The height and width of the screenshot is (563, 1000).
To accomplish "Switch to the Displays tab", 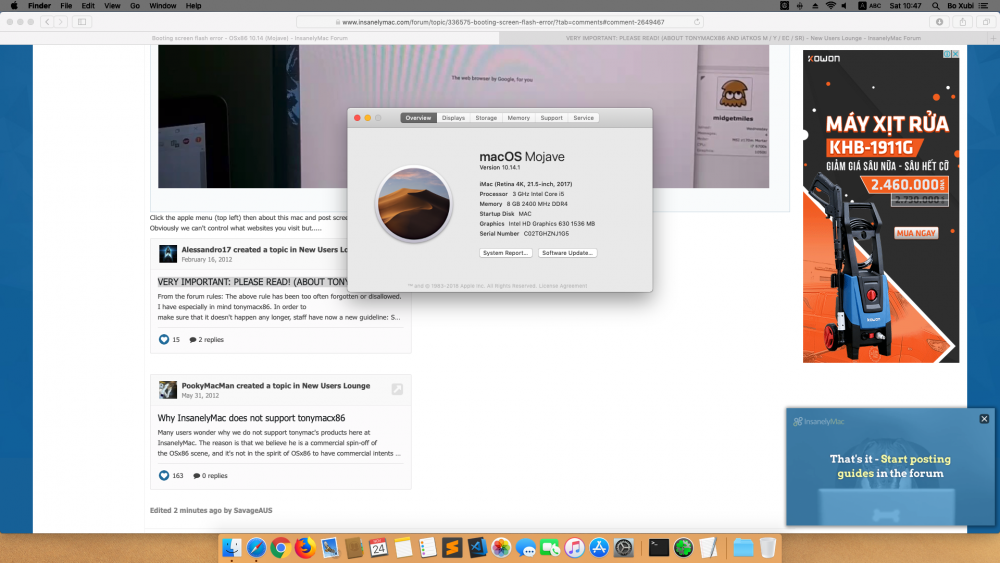I will click(453, 118).
